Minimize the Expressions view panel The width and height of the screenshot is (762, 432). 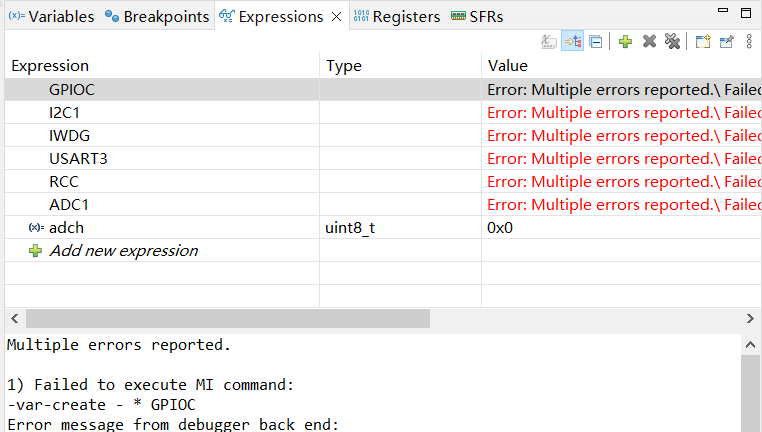723,11
